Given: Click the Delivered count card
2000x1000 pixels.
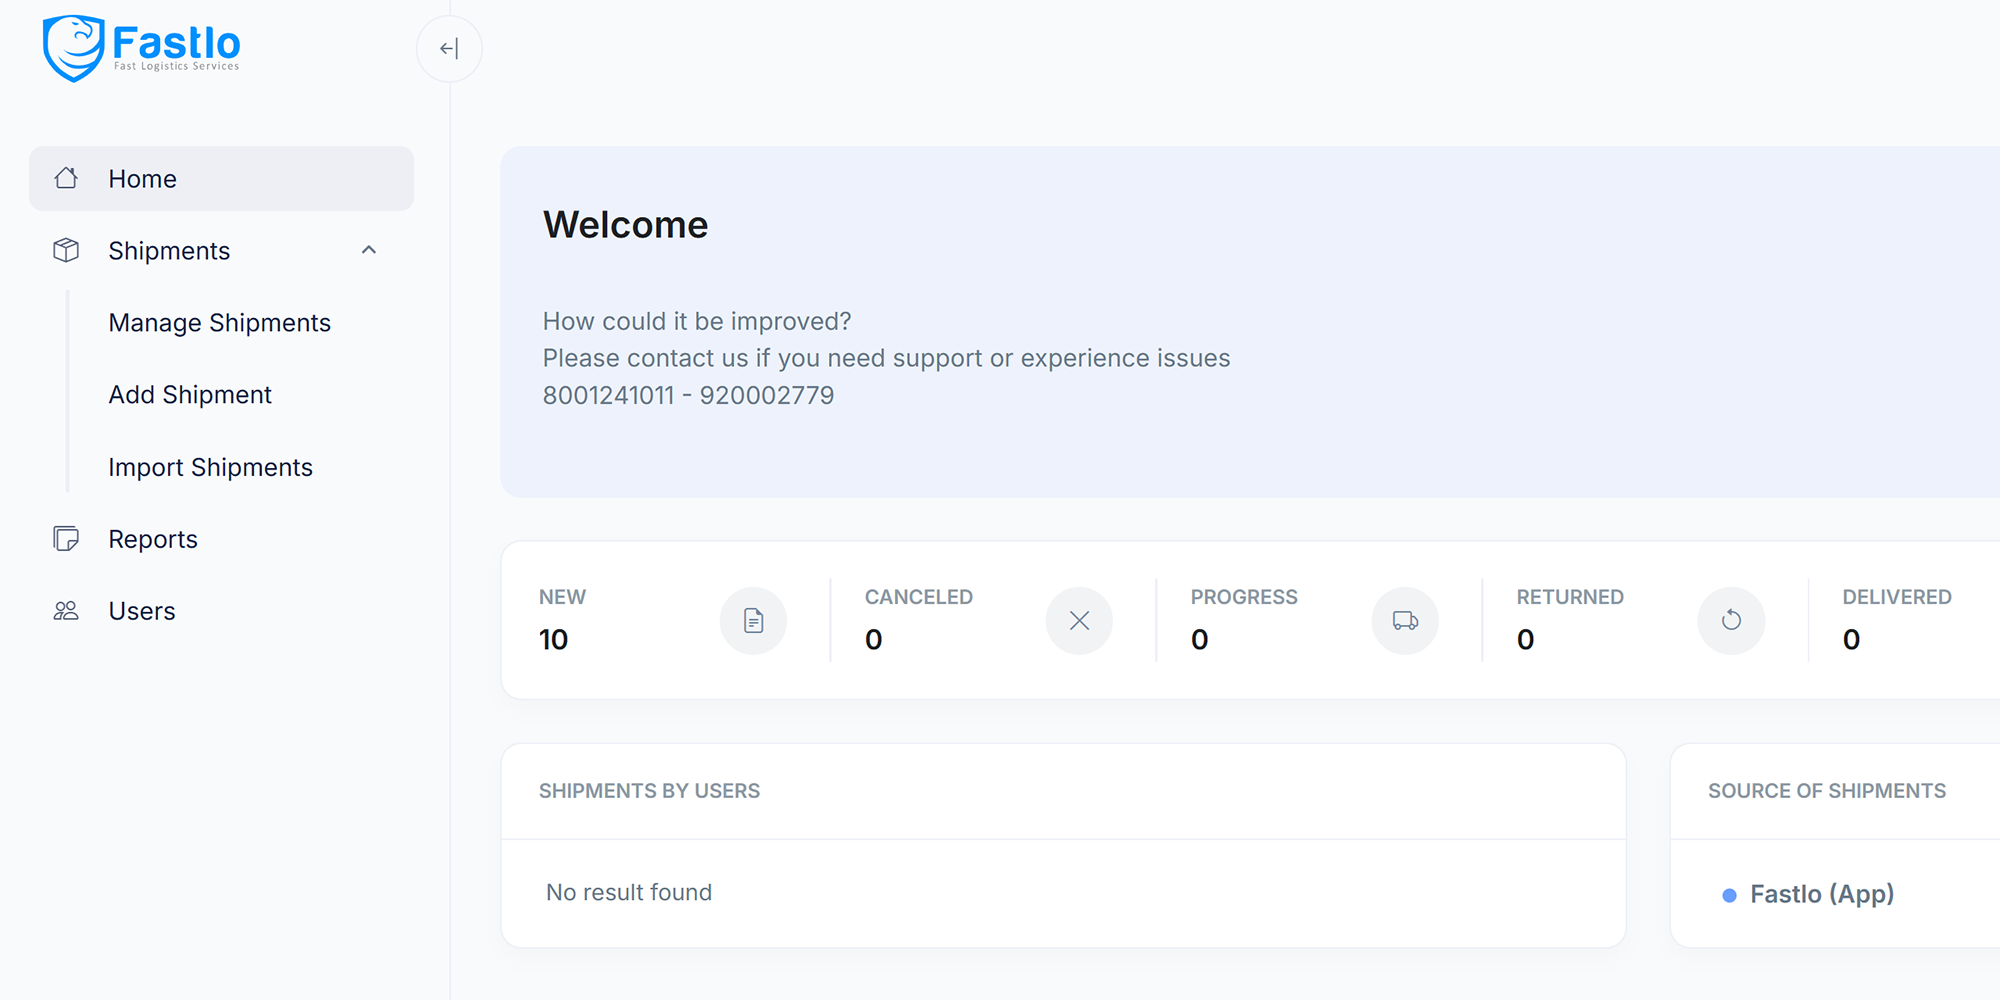Looking at the screenshot, I should coord(1900,620).
